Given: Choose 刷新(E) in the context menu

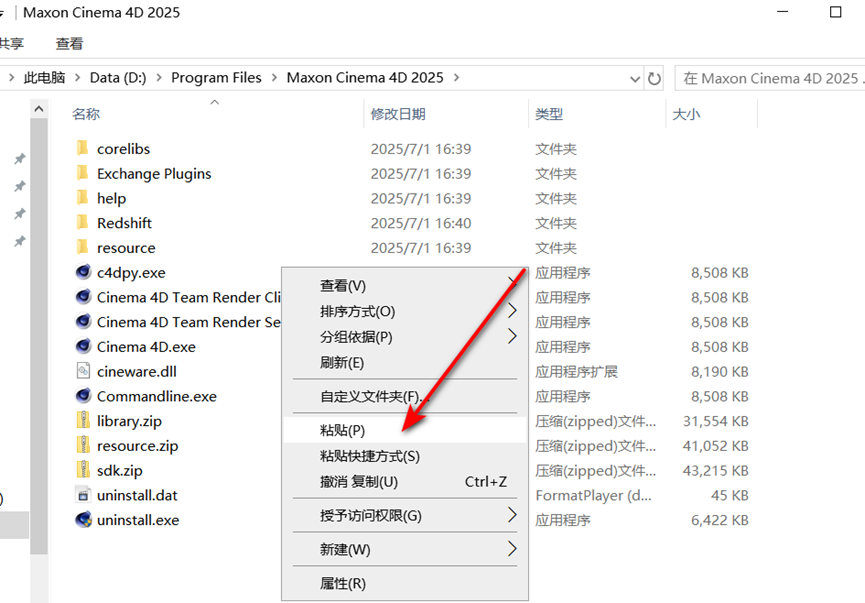Looking at the screenshot, I should pos(405,362).
